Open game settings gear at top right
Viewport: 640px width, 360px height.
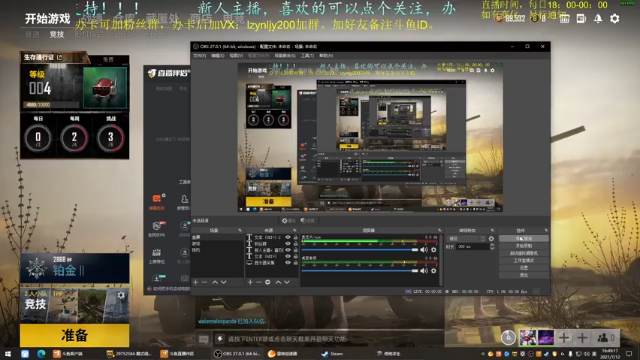[615, 18]
